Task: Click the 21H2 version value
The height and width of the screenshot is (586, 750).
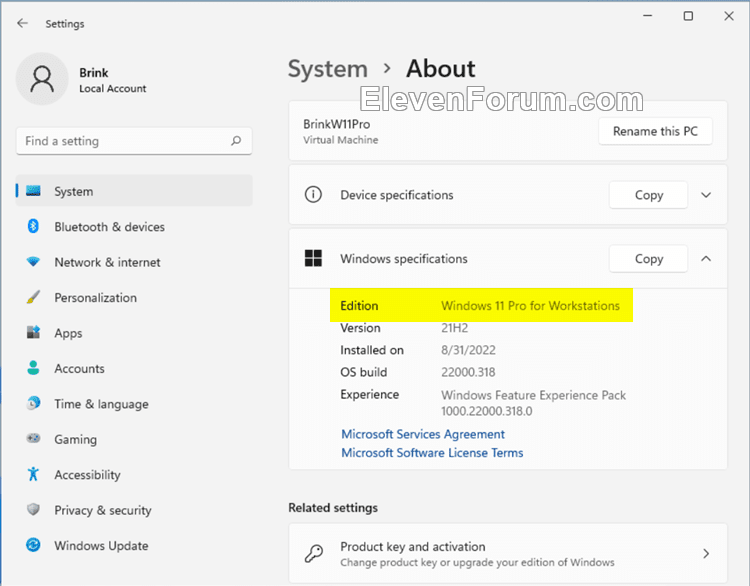Action: (454, 328)
